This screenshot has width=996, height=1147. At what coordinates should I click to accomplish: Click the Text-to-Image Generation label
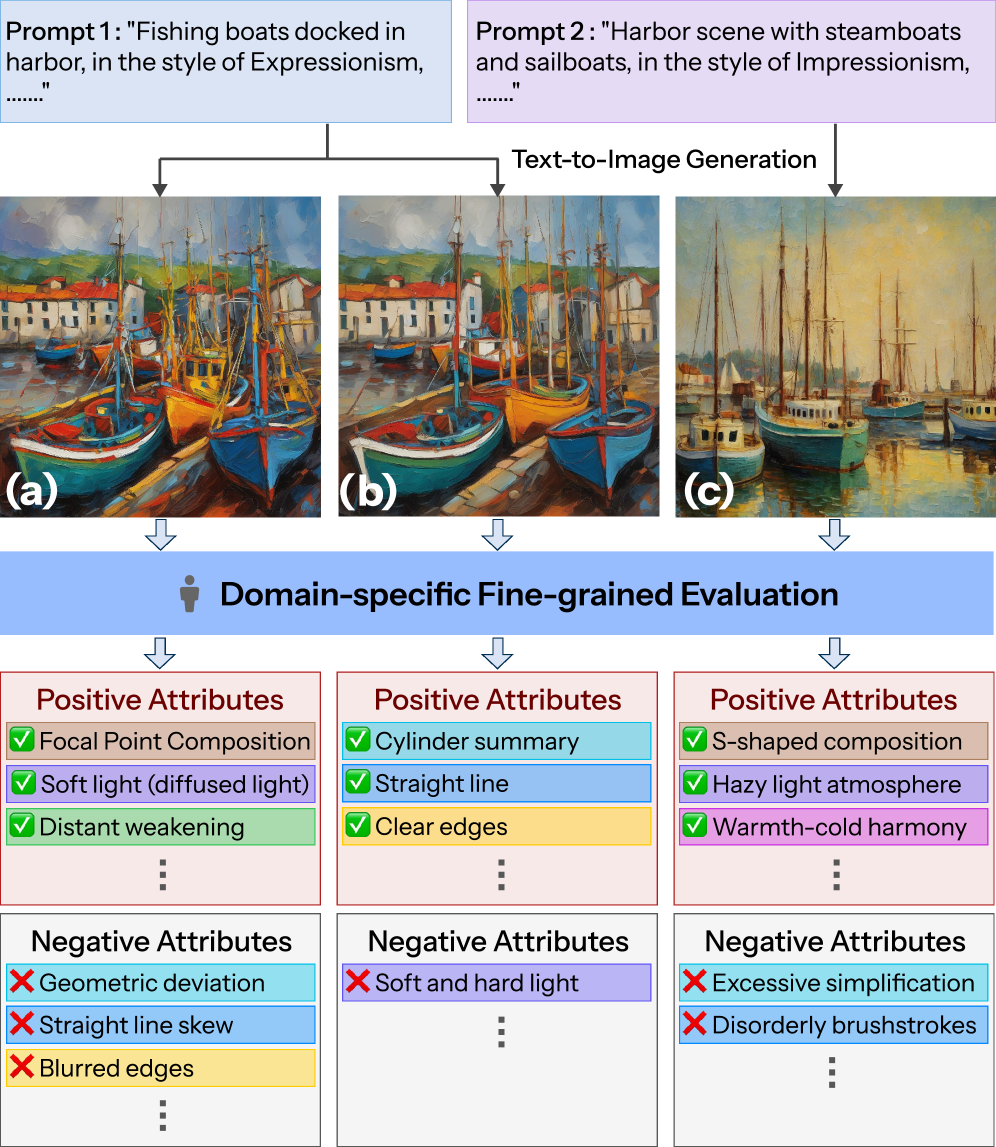[x=664, y=159]
